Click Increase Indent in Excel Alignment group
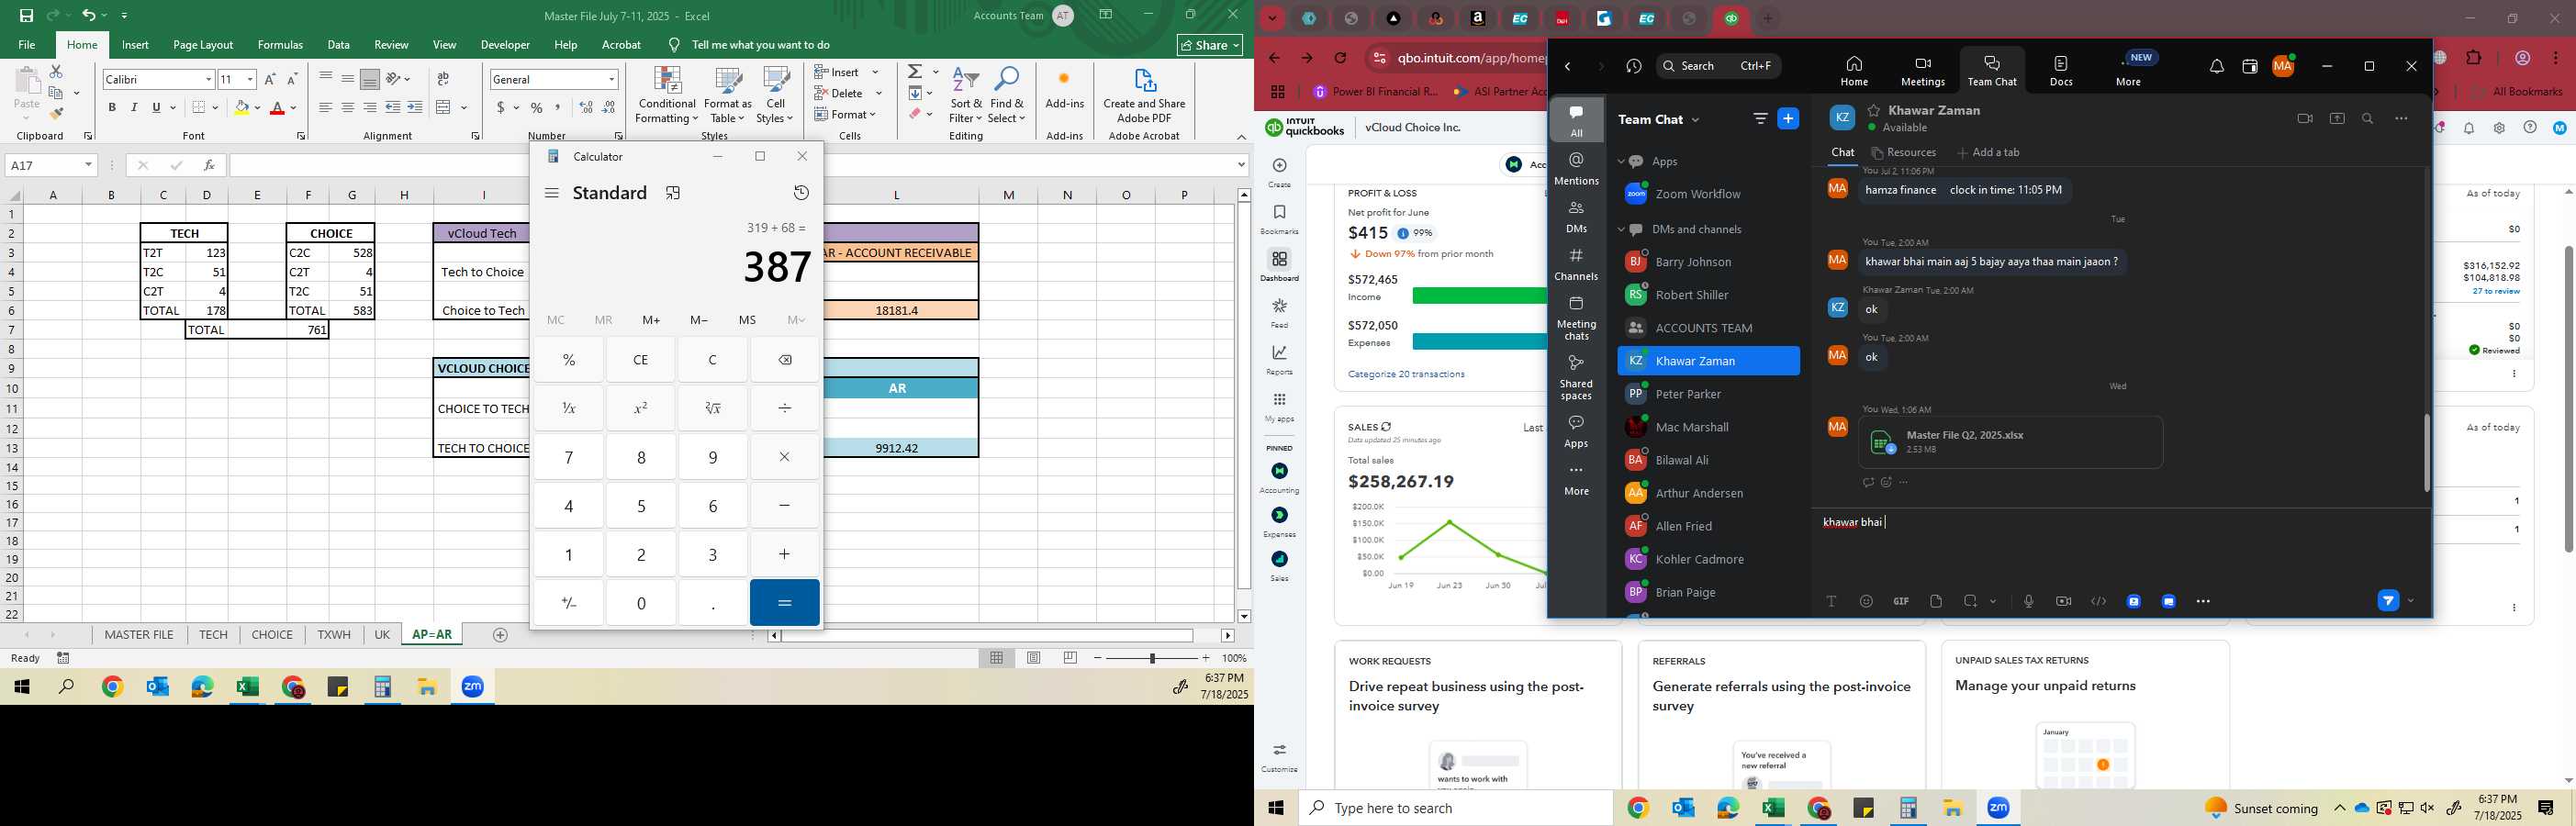The height and width of the screenshot is (826, 2576). (415, 108)
